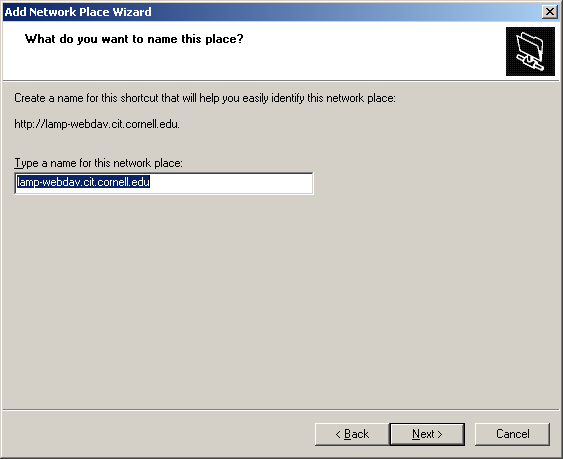Click the network folder wizard icon
This screenshot has width=563, height=459.
click(530, 51)
